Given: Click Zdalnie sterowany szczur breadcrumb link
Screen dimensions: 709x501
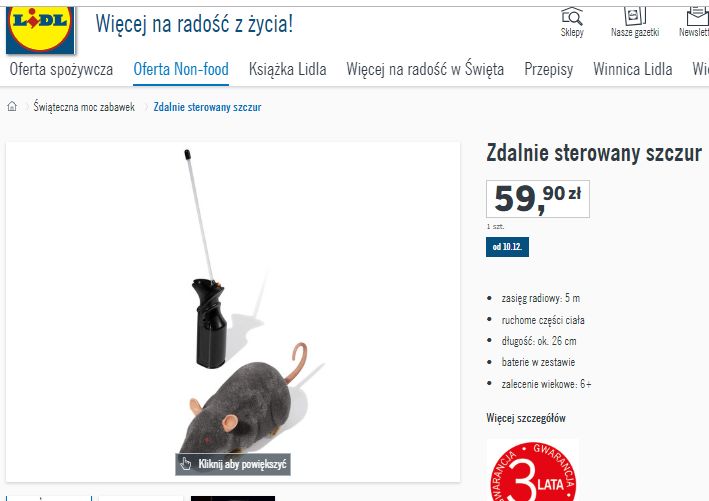Looking at the screenshot, I should point(208,107).
